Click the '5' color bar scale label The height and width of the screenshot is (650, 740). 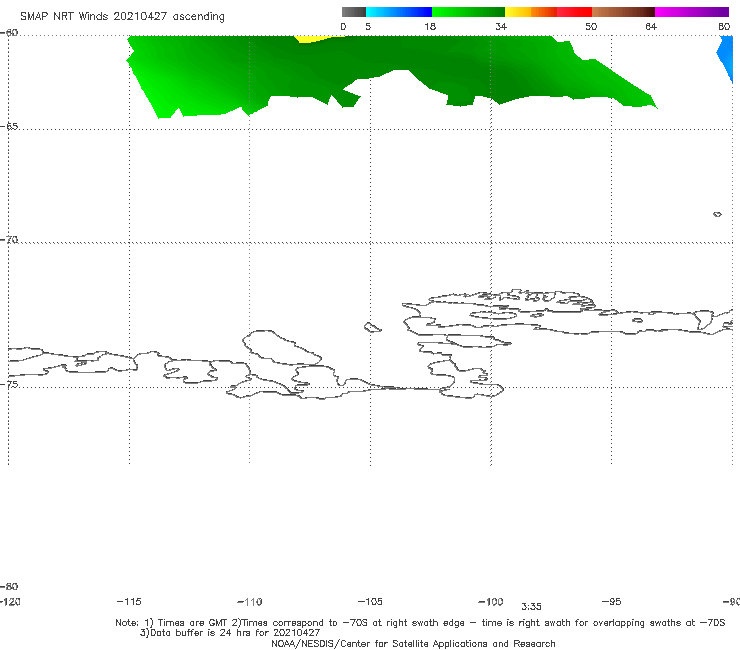pyautogui.click(x=368, y=27)
